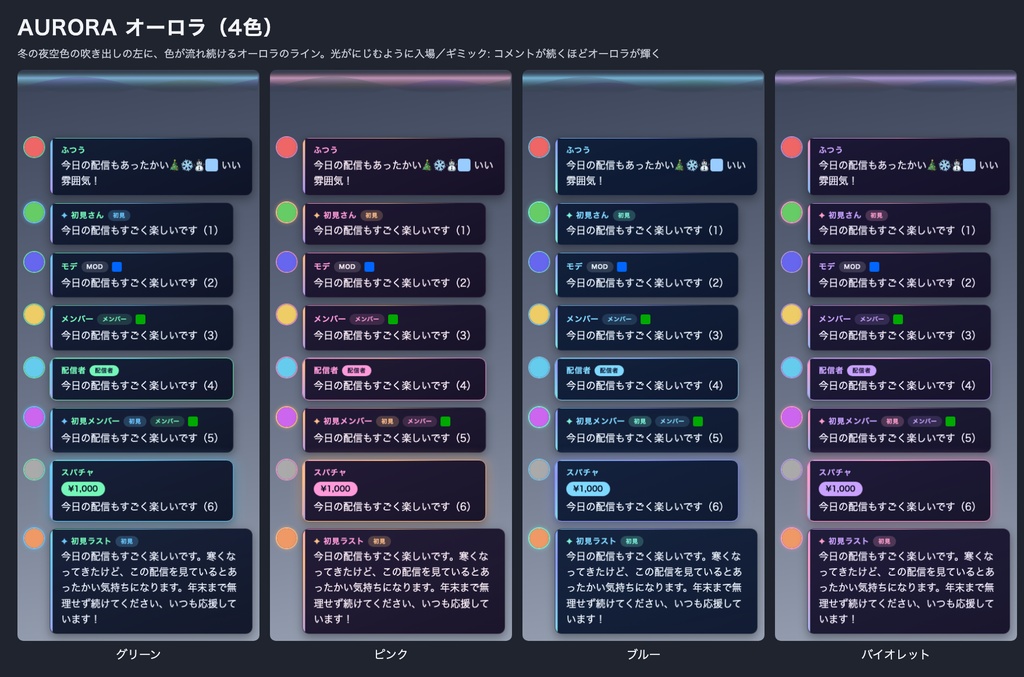1024x677 pixels.
Task: Click the gray スパチャ avatar in the ブルー column
Action: pyautogui.click(x=539, y=469)
